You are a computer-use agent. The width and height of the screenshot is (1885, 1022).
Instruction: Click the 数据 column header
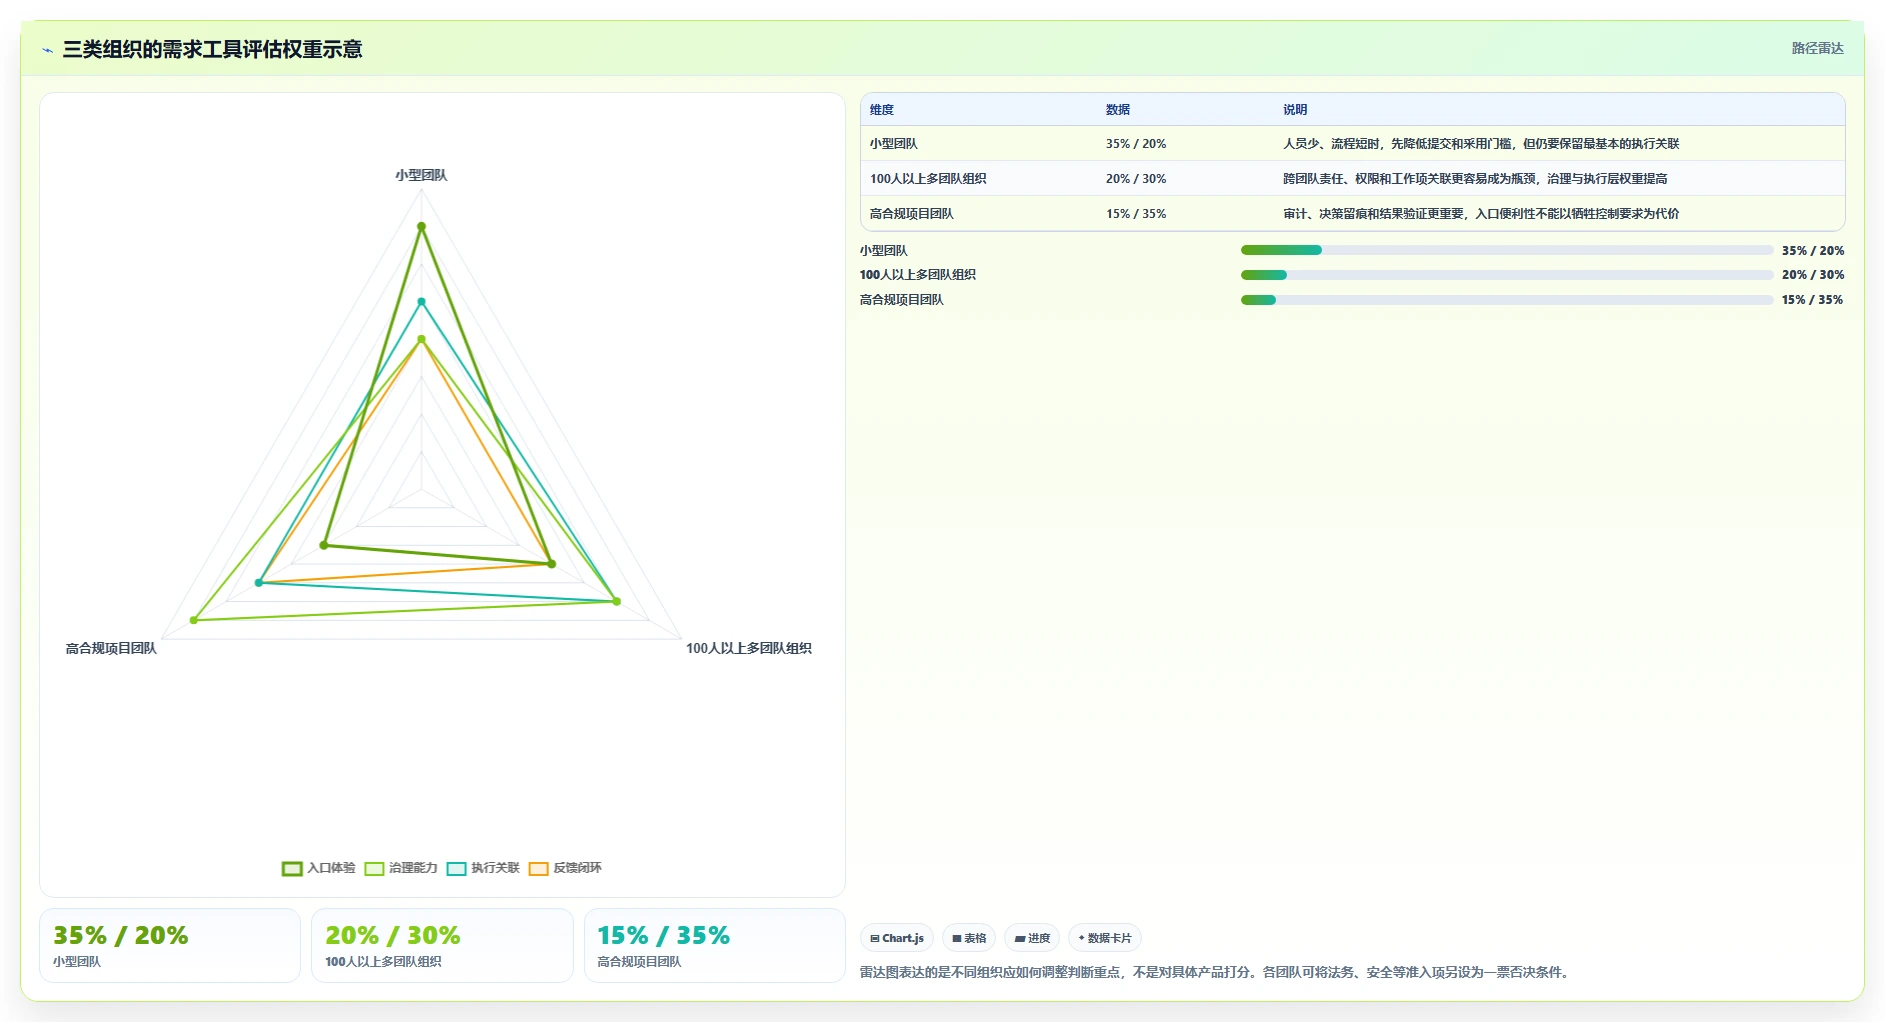[1118, 110]
